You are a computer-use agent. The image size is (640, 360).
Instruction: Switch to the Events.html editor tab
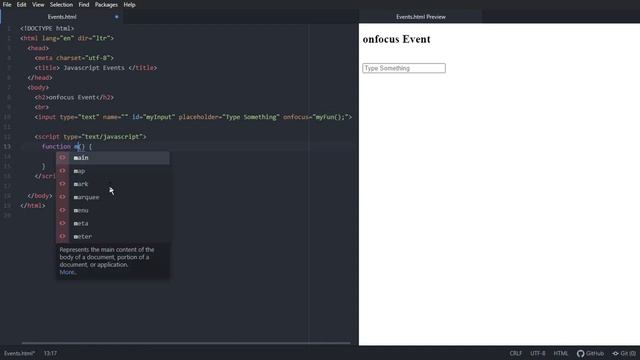62,17
